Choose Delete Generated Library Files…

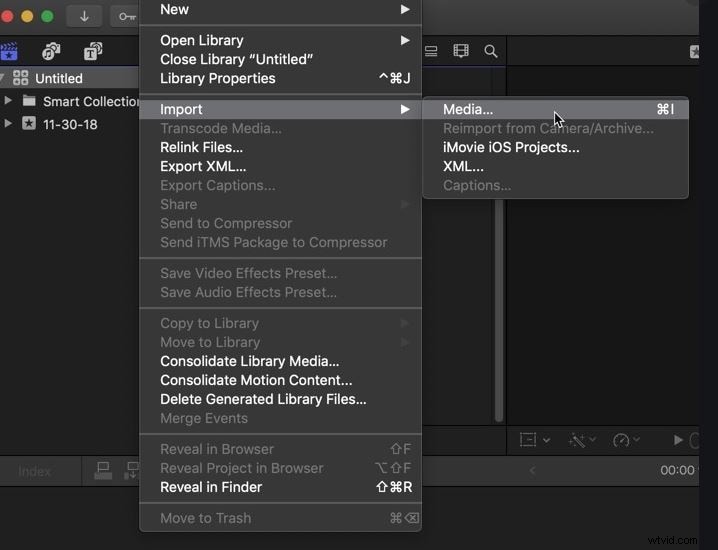(x=280, y=399)
